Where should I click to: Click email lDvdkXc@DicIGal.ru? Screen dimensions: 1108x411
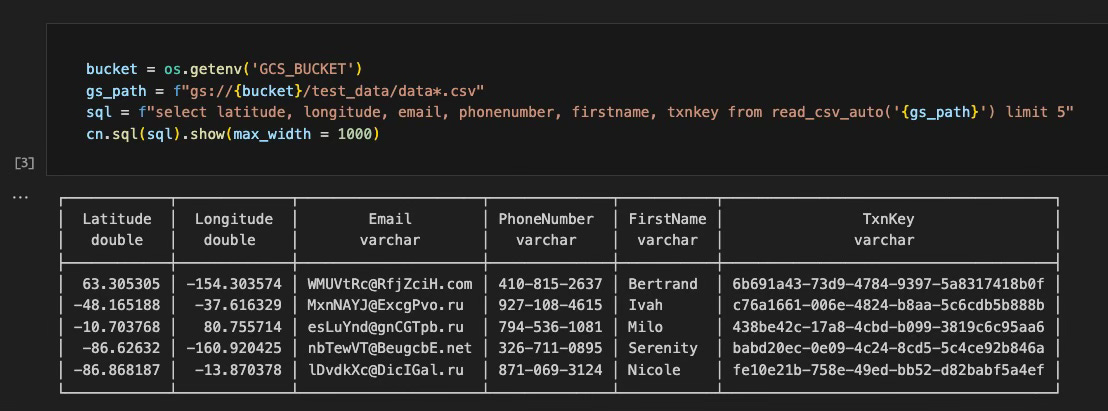(386, 370)
